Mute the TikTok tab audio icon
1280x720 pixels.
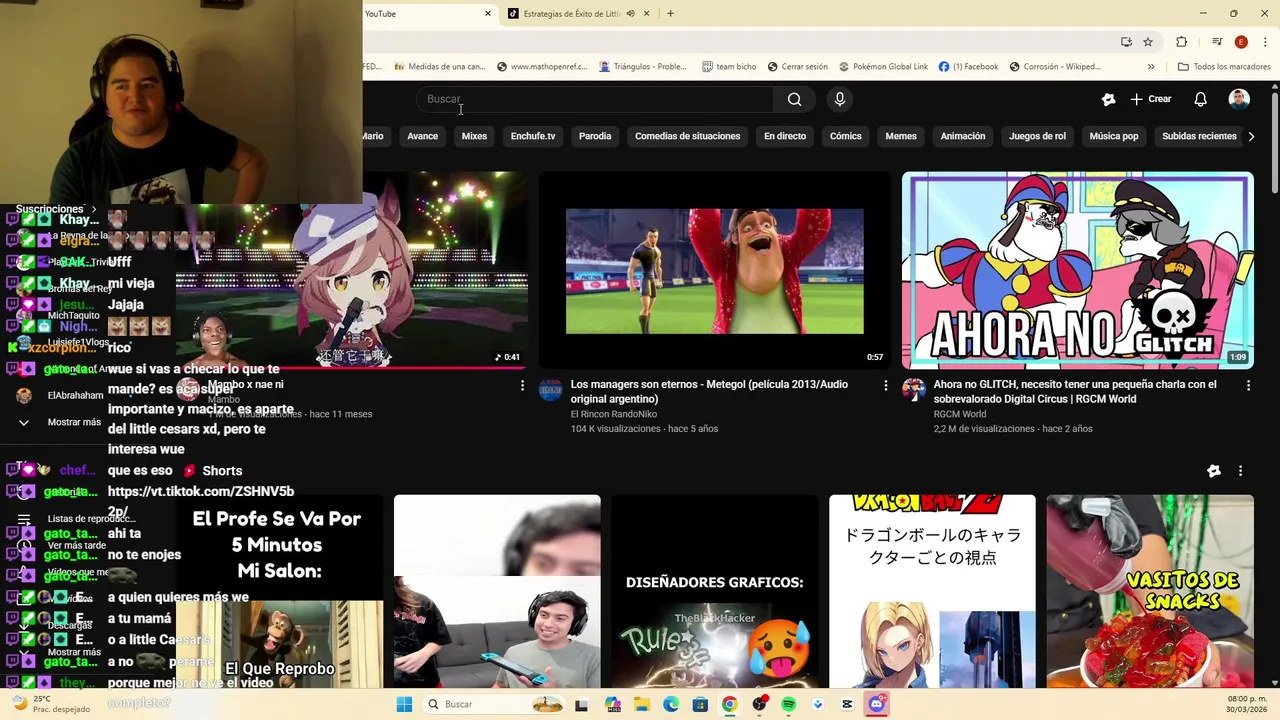click(x=630, y=14)
